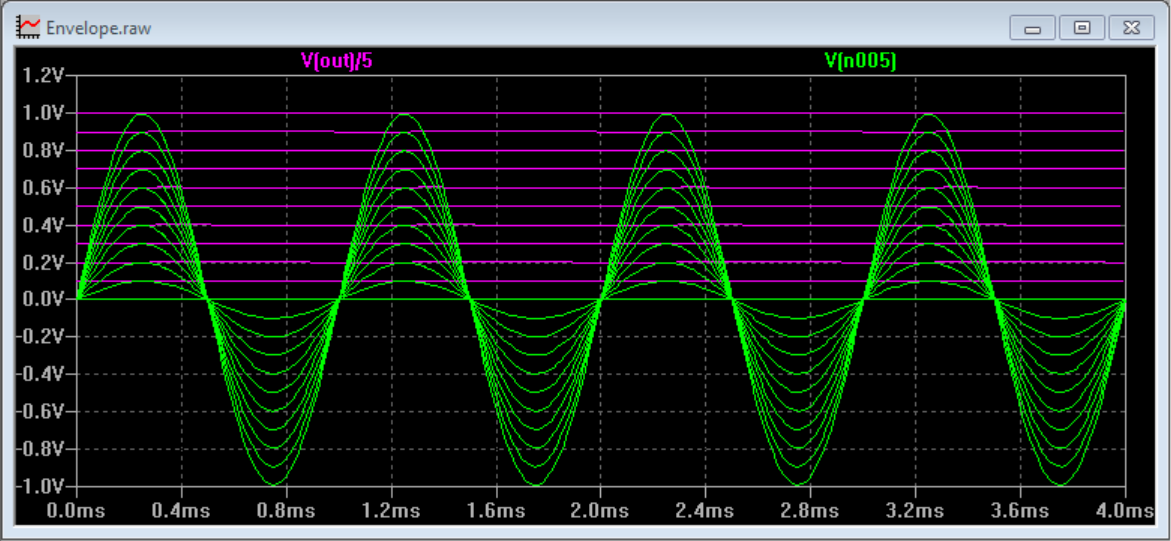This screenshot has width=1171, height=541.
Task: Click the Envelope.raw waveform window icon
Action: [x=29, y=27]
